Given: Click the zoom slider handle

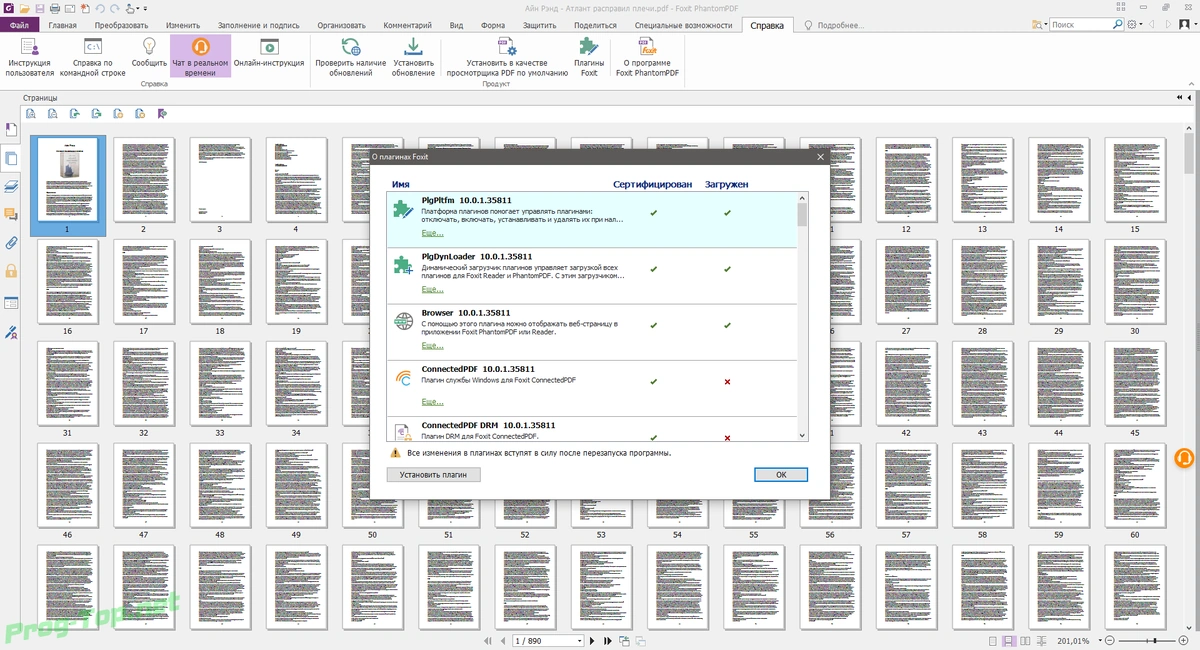Looking at the screenshot, I should tap(1157, 640).
